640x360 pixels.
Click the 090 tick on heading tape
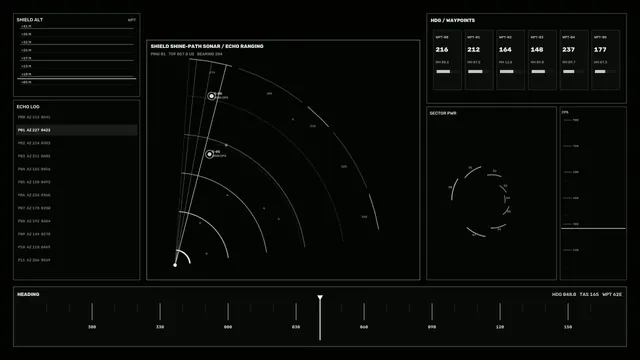point(432,312)
